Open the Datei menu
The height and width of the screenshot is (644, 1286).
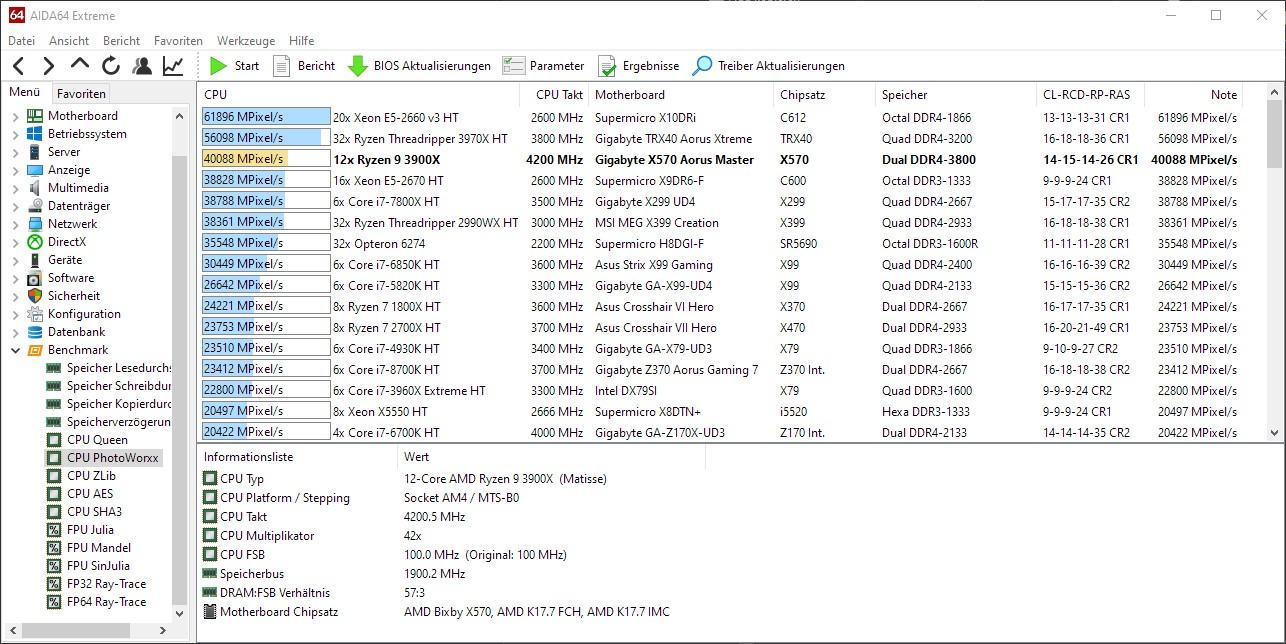click(x=21, y=41)
